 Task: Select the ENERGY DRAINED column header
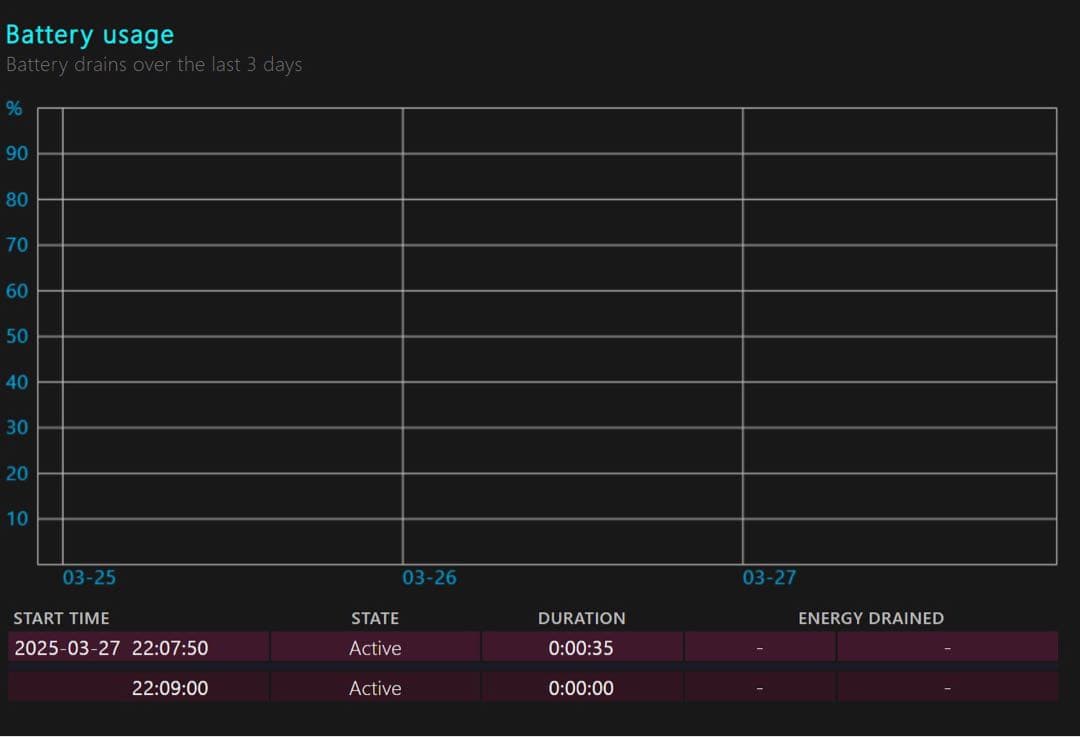[x=870, y=618]
